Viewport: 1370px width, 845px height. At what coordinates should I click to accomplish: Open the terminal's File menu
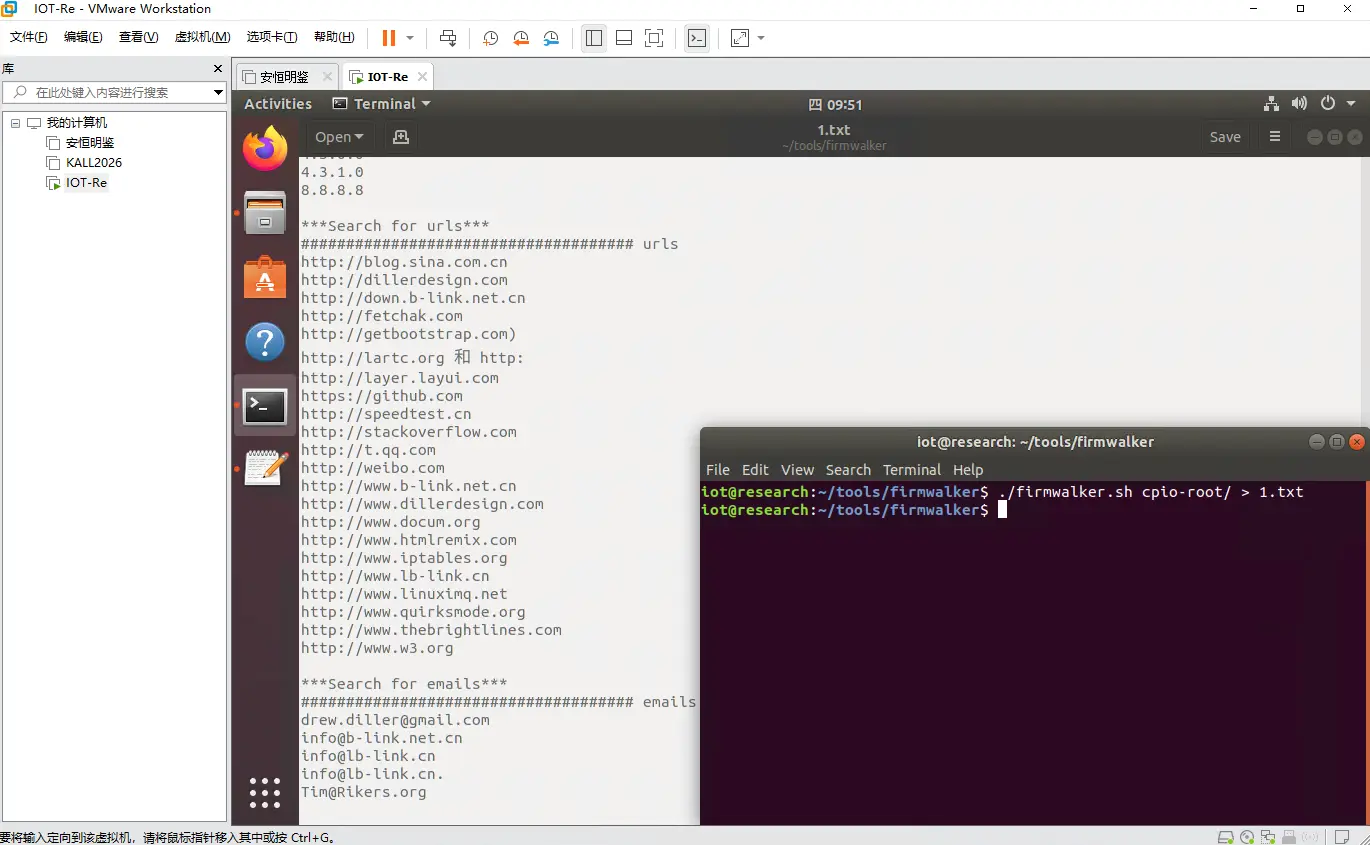[x=718, y=470]
